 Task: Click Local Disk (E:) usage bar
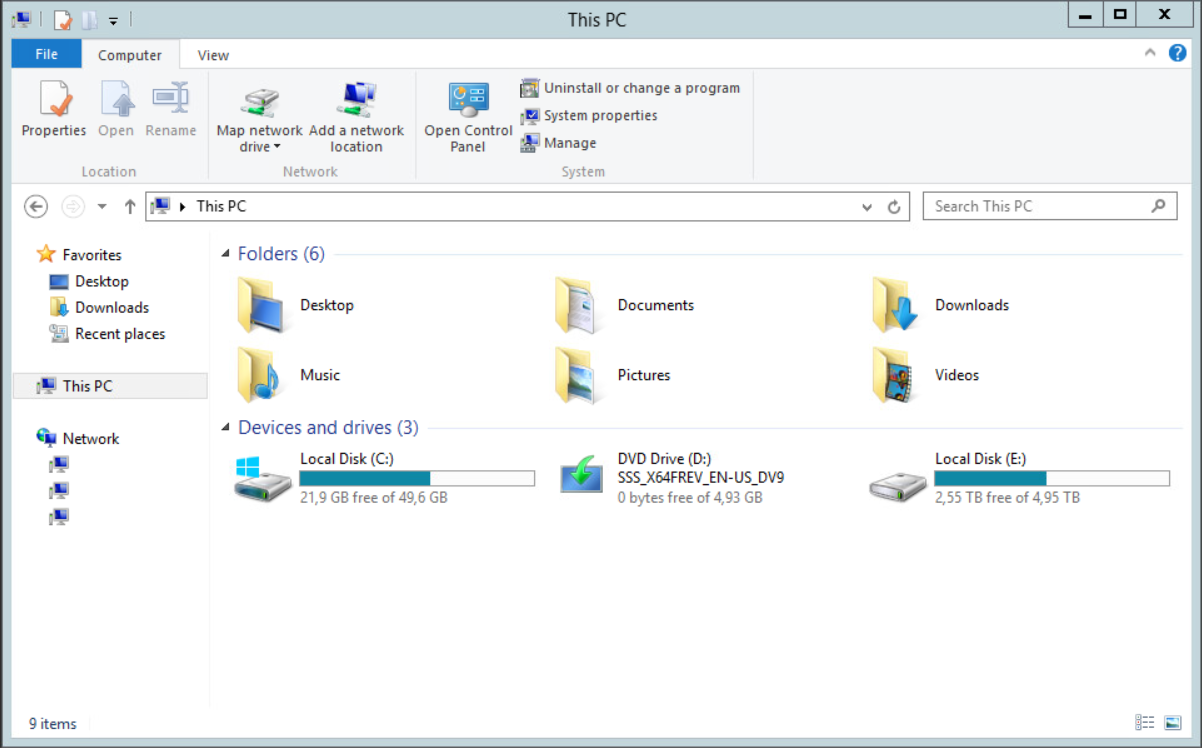(x=1052, y=479)
